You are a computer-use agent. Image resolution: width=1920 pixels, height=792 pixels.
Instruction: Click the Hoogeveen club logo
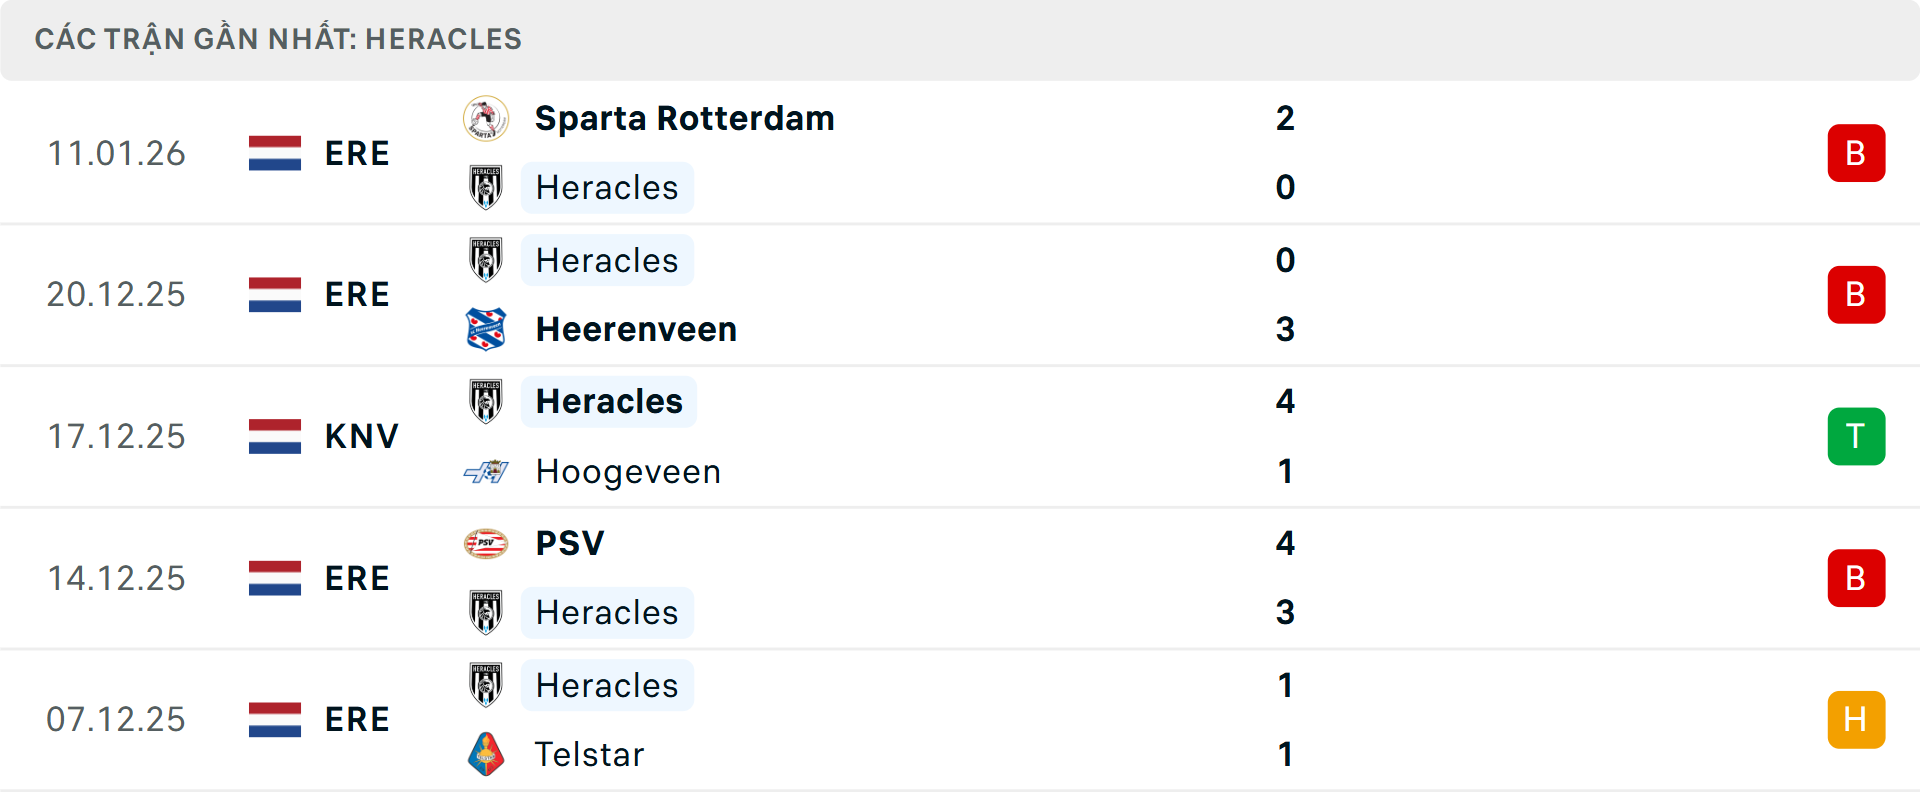pos(486,471)
